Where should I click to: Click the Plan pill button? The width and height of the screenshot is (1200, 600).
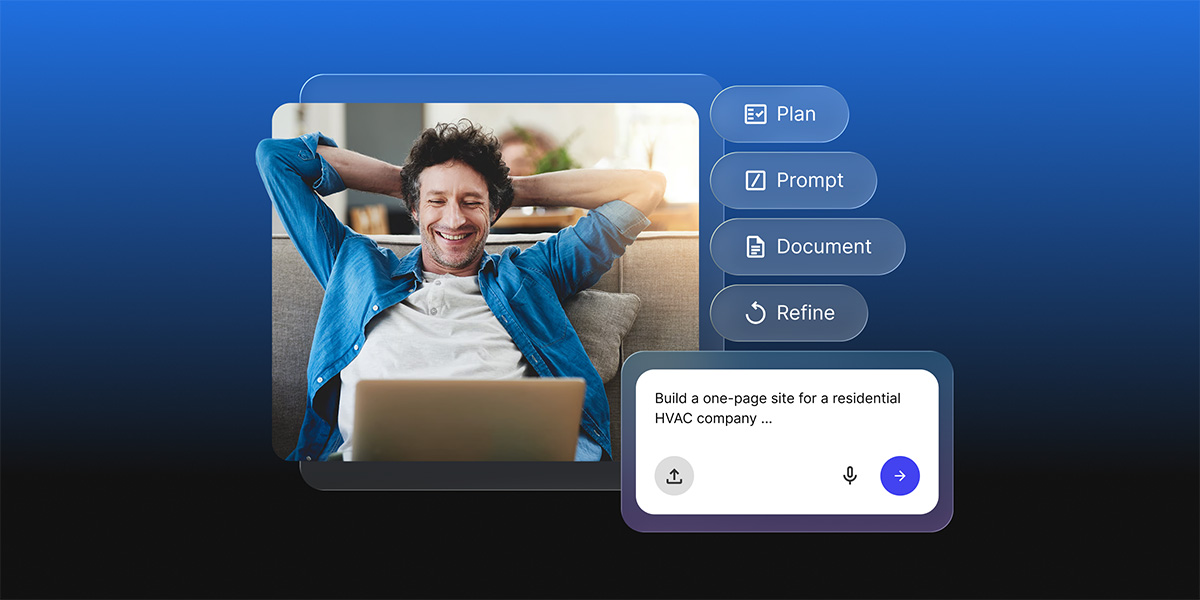point(779,114)
